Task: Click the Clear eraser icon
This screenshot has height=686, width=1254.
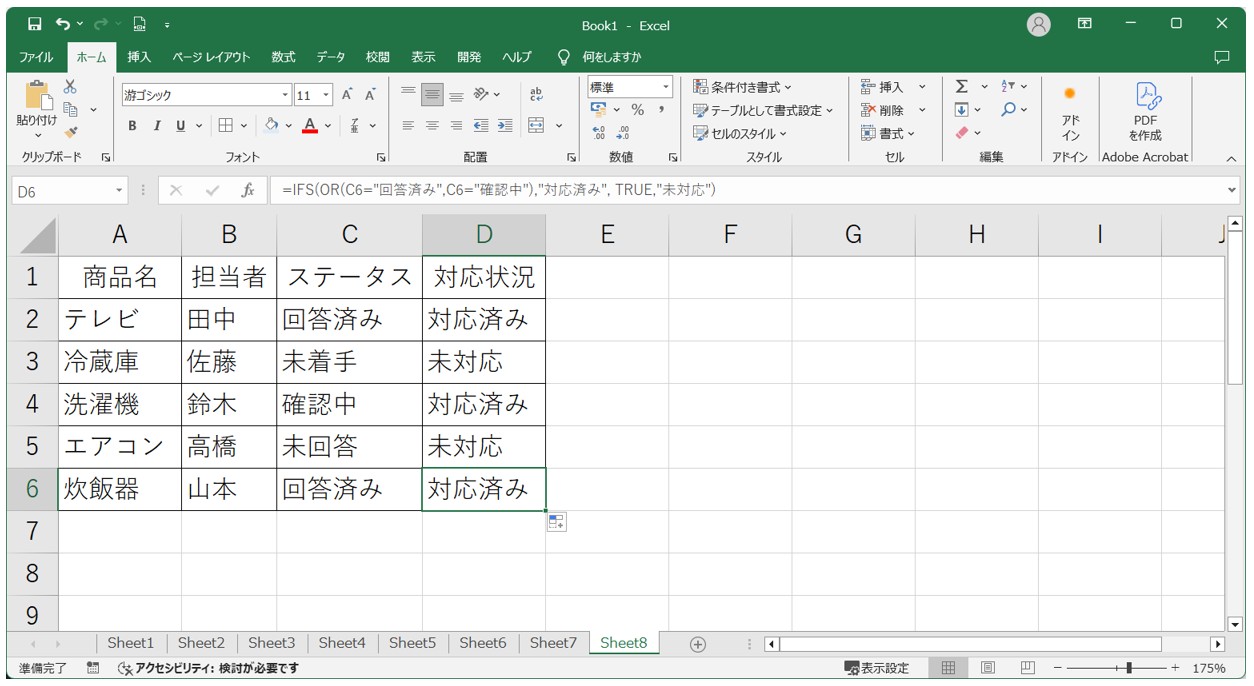Action: [x=962, y=132]
